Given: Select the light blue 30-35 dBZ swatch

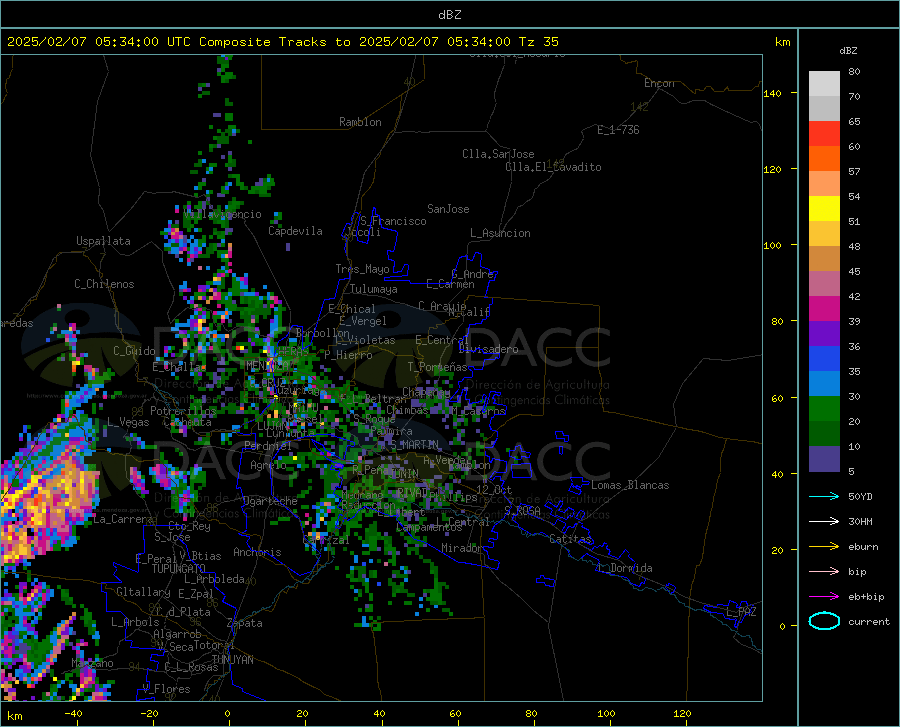Looking at the screenshot, I should coord(824,384).
